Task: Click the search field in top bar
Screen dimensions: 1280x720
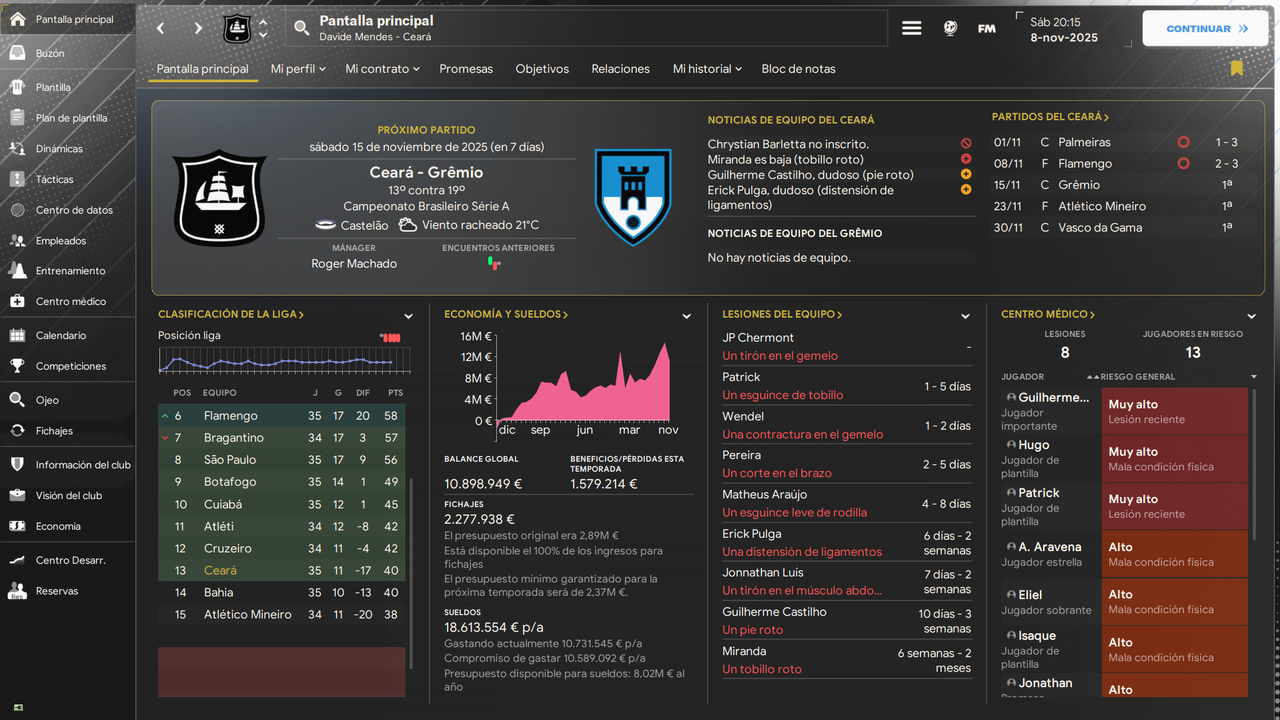Action: pyautogui.click(x=588, y=28)
